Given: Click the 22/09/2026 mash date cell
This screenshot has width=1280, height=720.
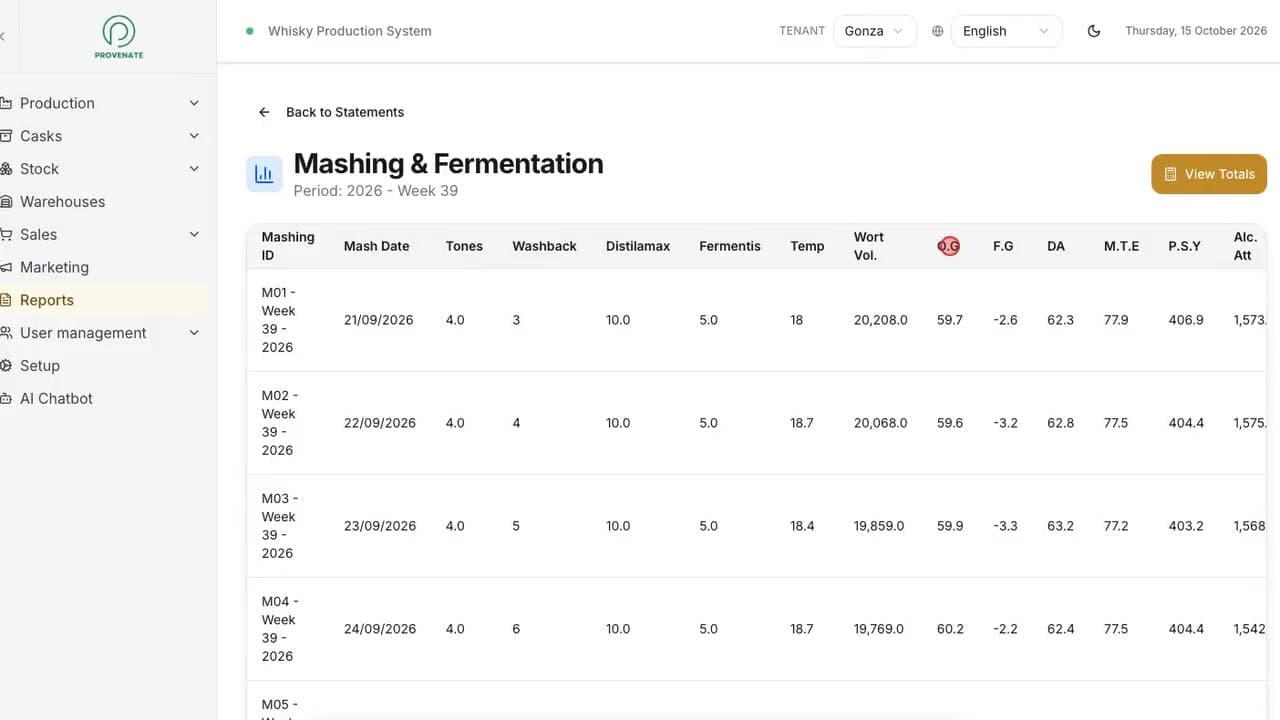Looking at the screenshot, I should [x=380, y=423].
